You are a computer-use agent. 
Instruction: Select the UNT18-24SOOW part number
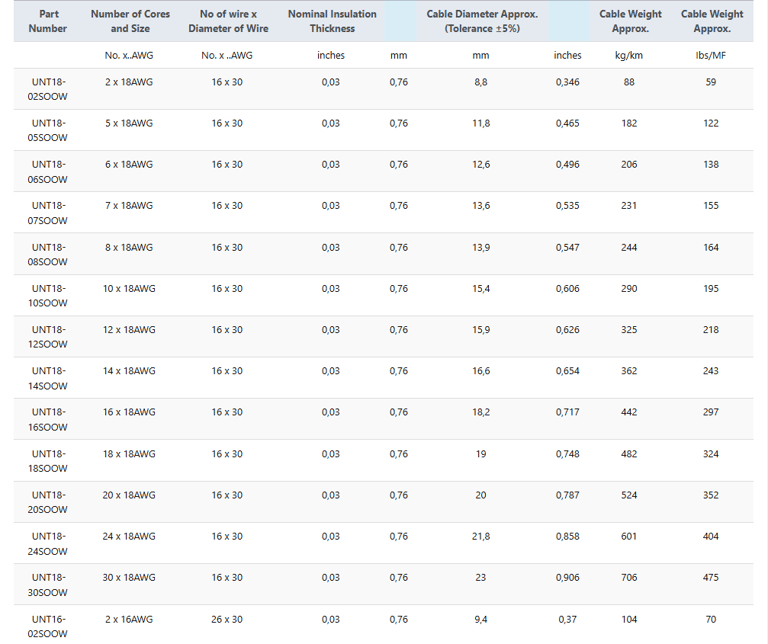click(x=48, y=543)
